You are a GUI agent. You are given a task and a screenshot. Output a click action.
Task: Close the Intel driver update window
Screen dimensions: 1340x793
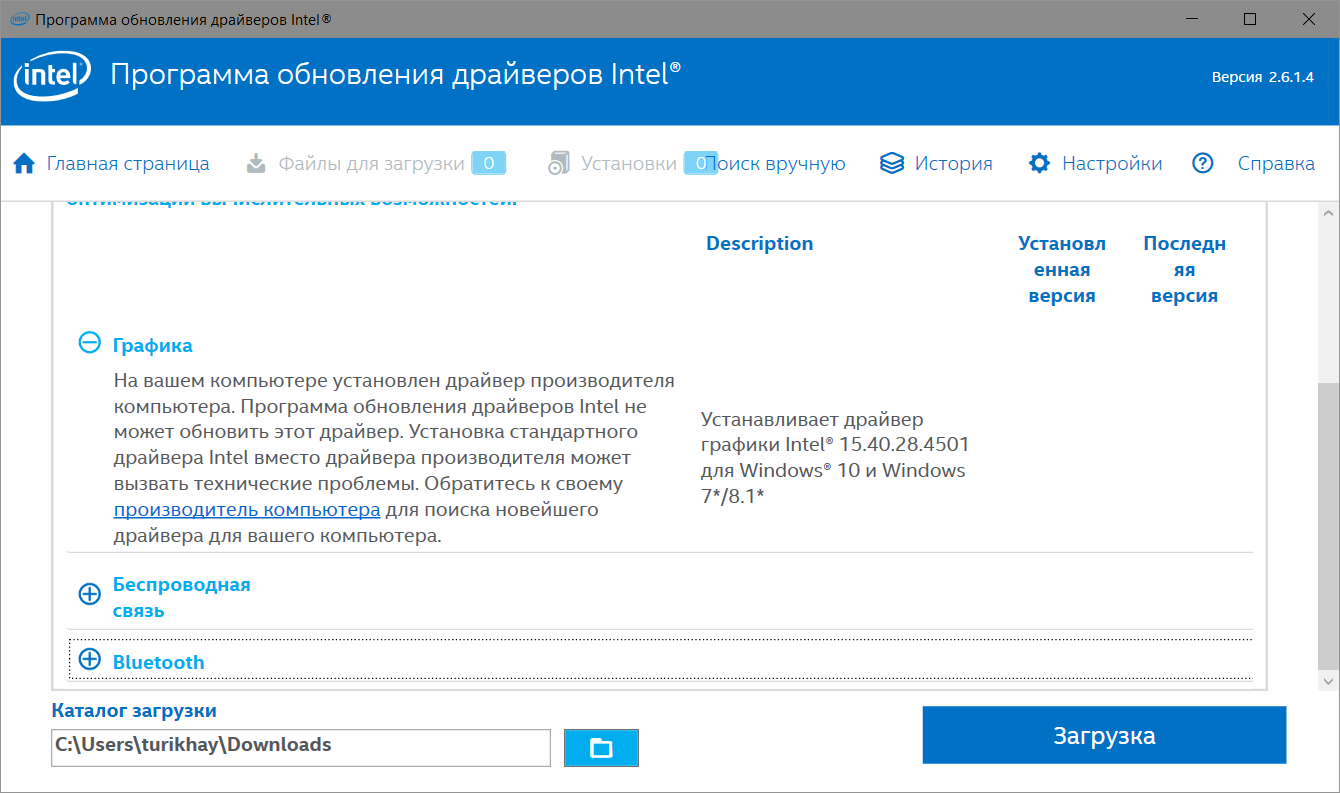[1307, 19]
